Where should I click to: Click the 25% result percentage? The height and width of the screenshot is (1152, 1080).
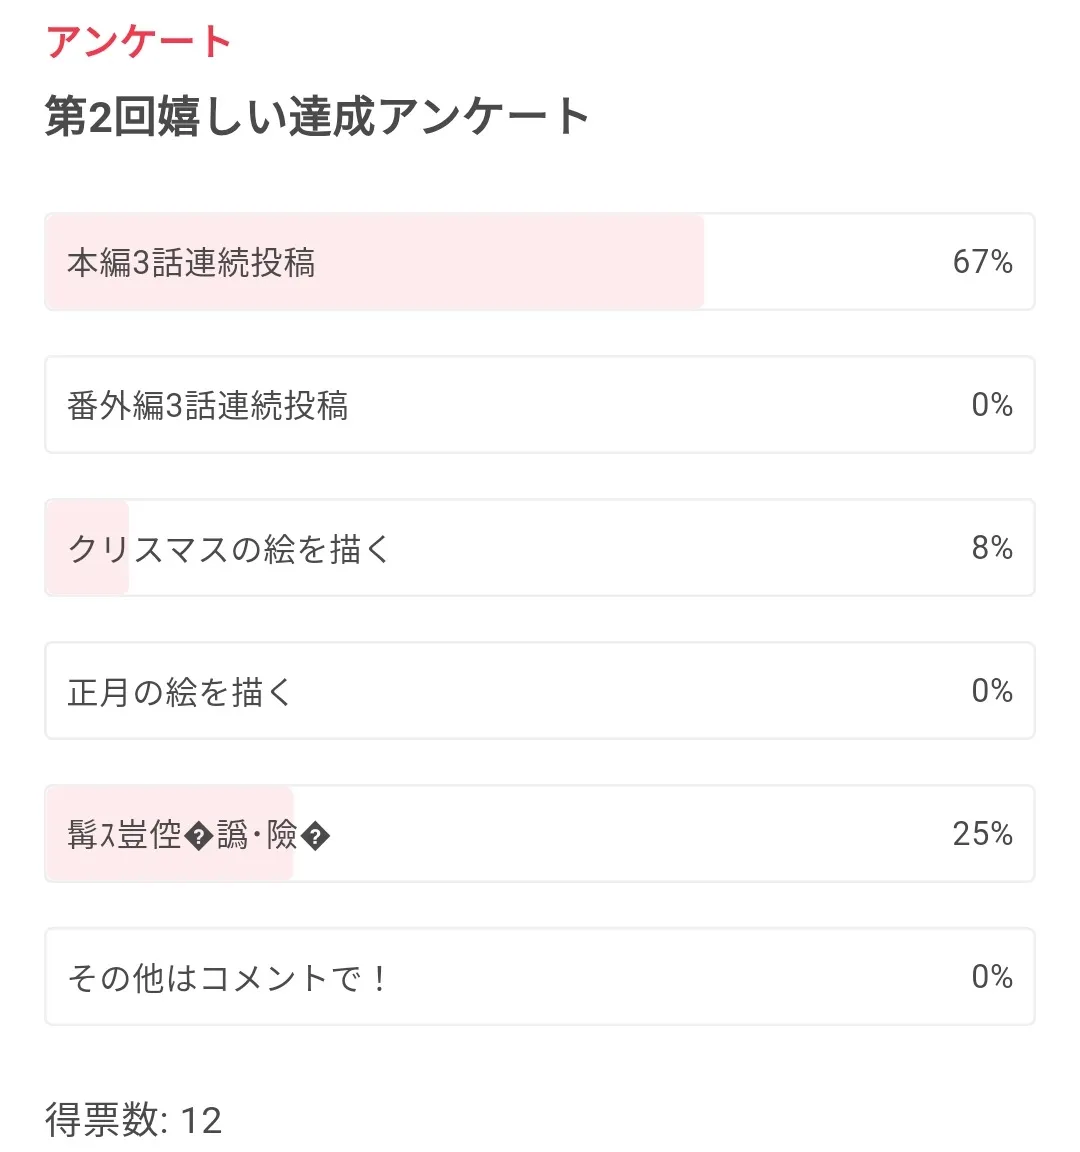point(982,834)
